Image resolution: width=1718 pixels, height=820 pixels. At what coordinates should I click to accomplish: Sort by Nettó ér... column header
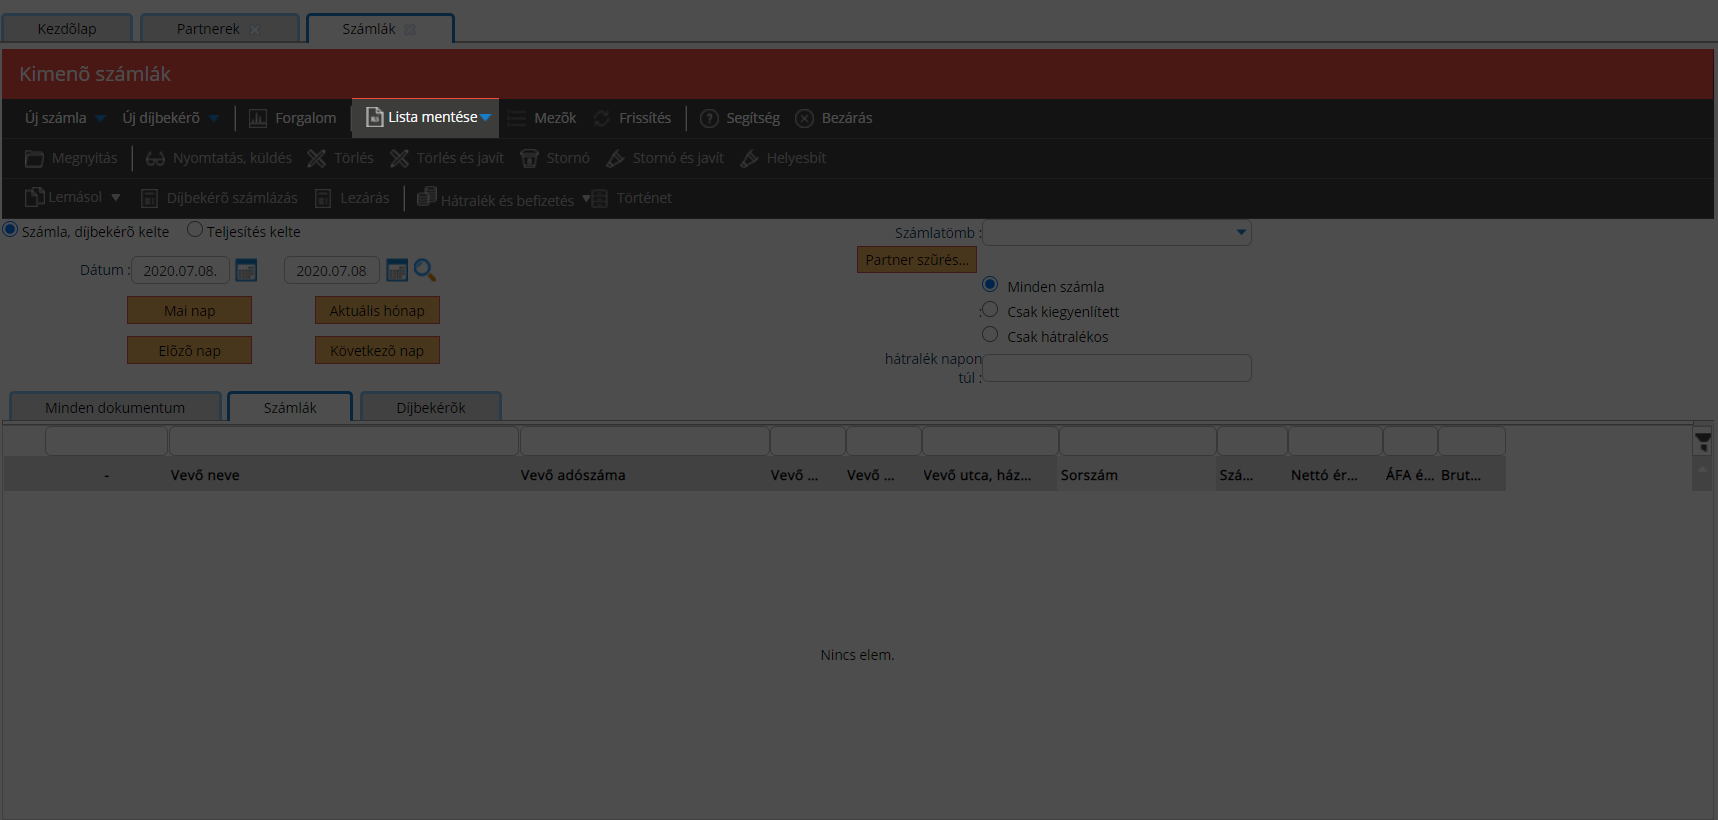click(1324, 475)
